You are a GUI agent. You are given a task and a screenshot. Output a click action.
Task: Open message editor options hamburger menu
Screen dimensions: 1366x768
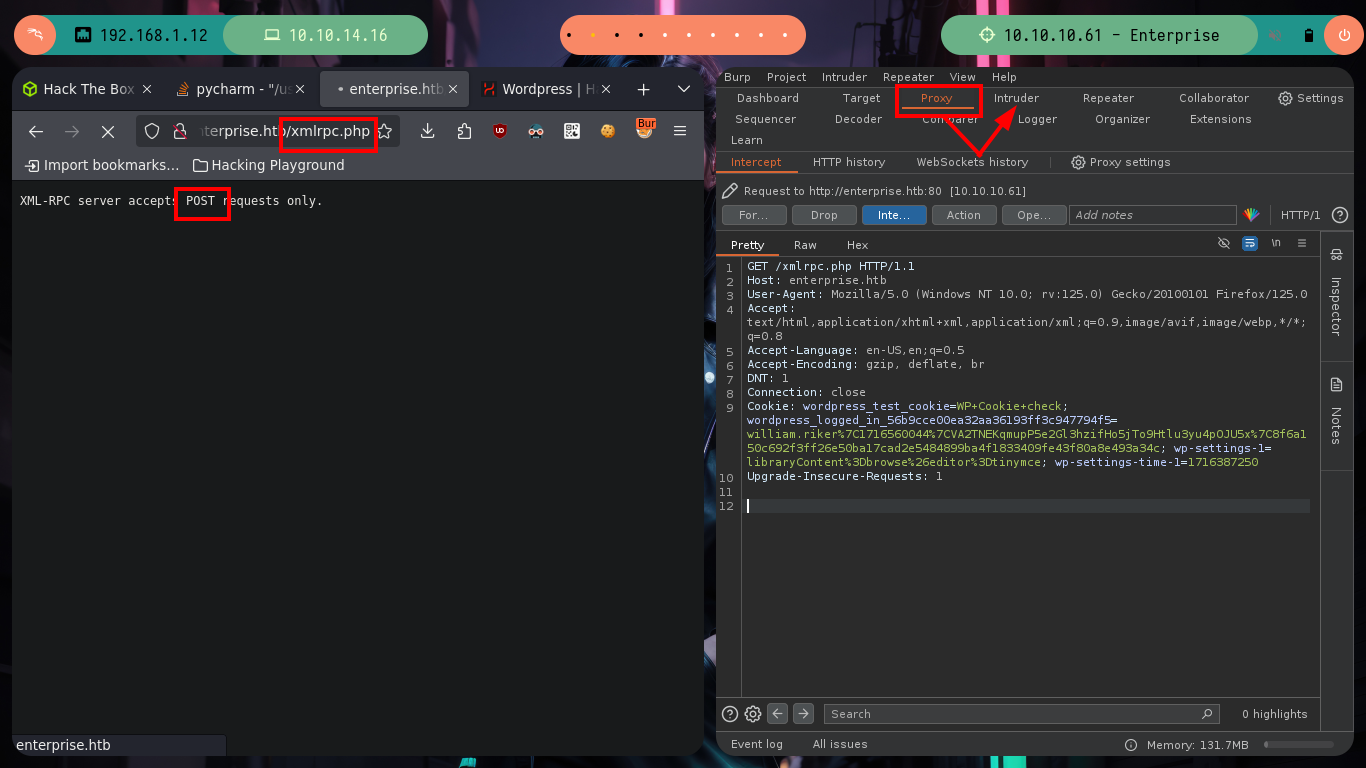click(x=1302, y=243)
